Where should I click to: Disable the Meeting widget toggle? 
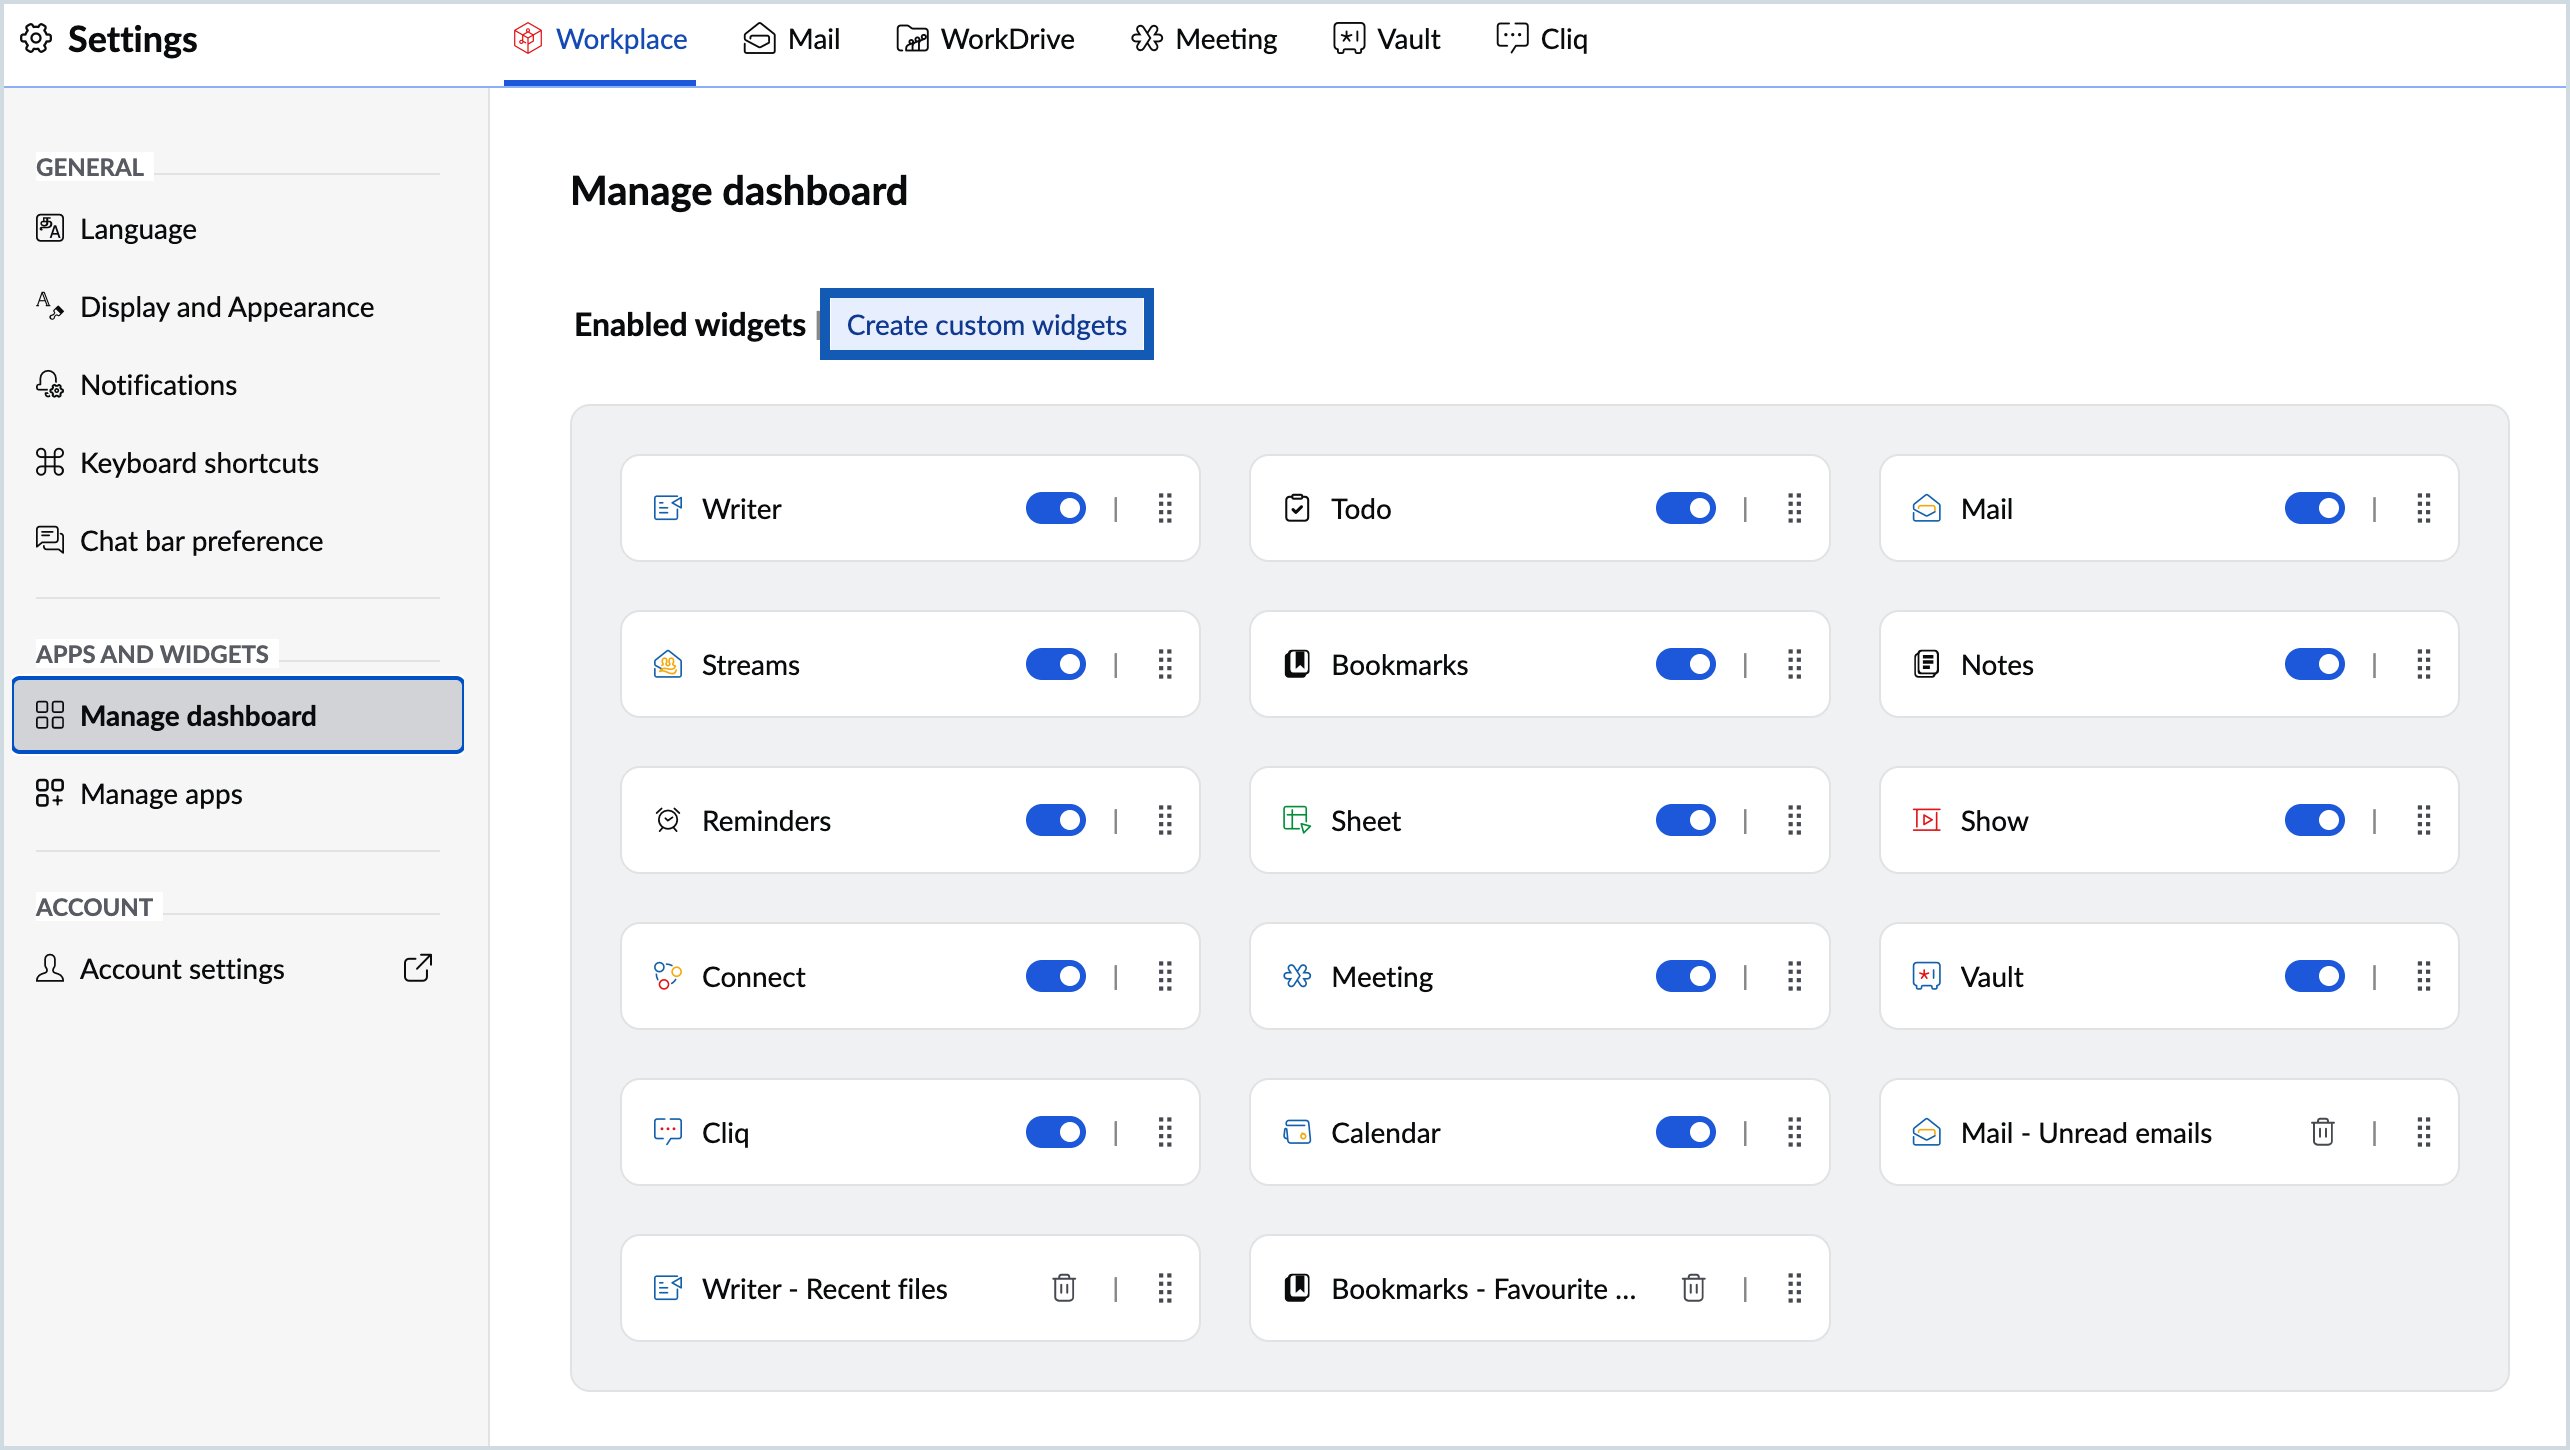coord(1686,976)
